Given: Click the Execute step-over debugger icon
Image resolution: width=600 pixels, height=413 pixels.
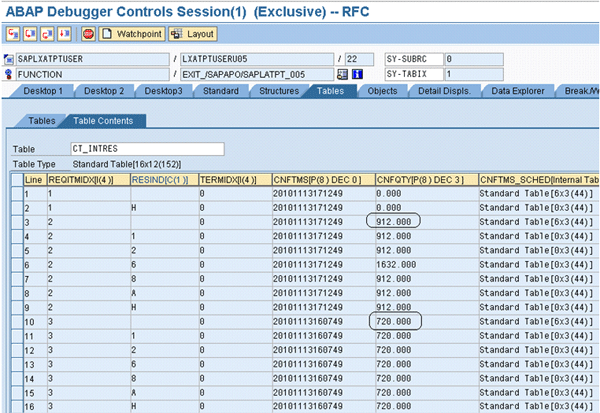Looking at the screenshot, I should coord(28,33).
